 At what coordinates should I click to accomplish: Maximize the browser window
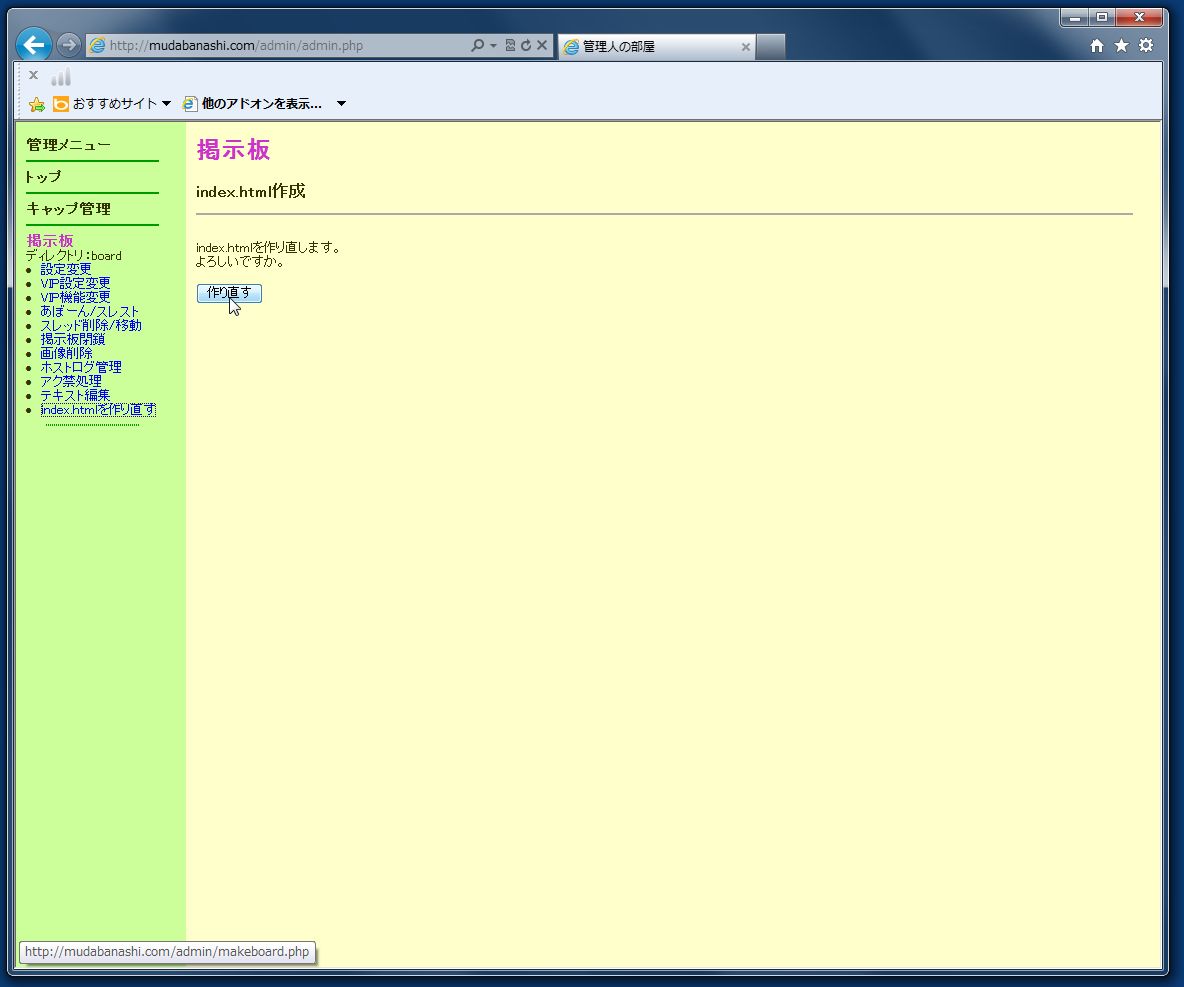(x=1102, y=17)
